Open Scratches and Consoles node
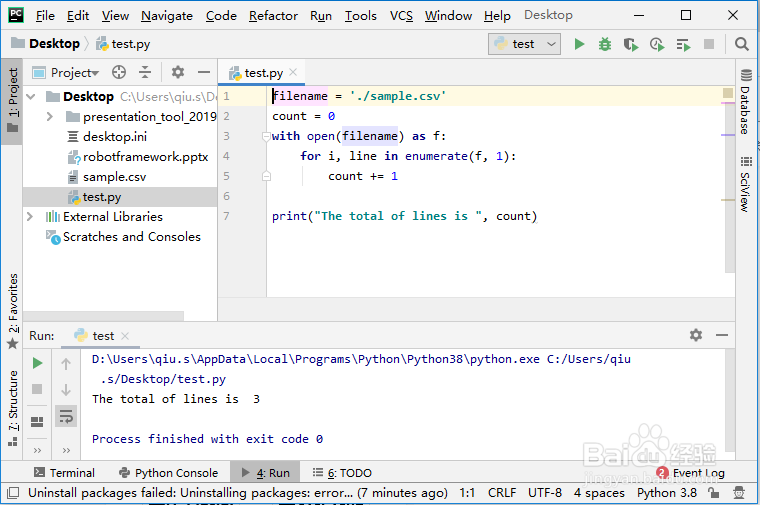Screen dimensions: 760x505 pyautogui.click(x=123, y=237)
